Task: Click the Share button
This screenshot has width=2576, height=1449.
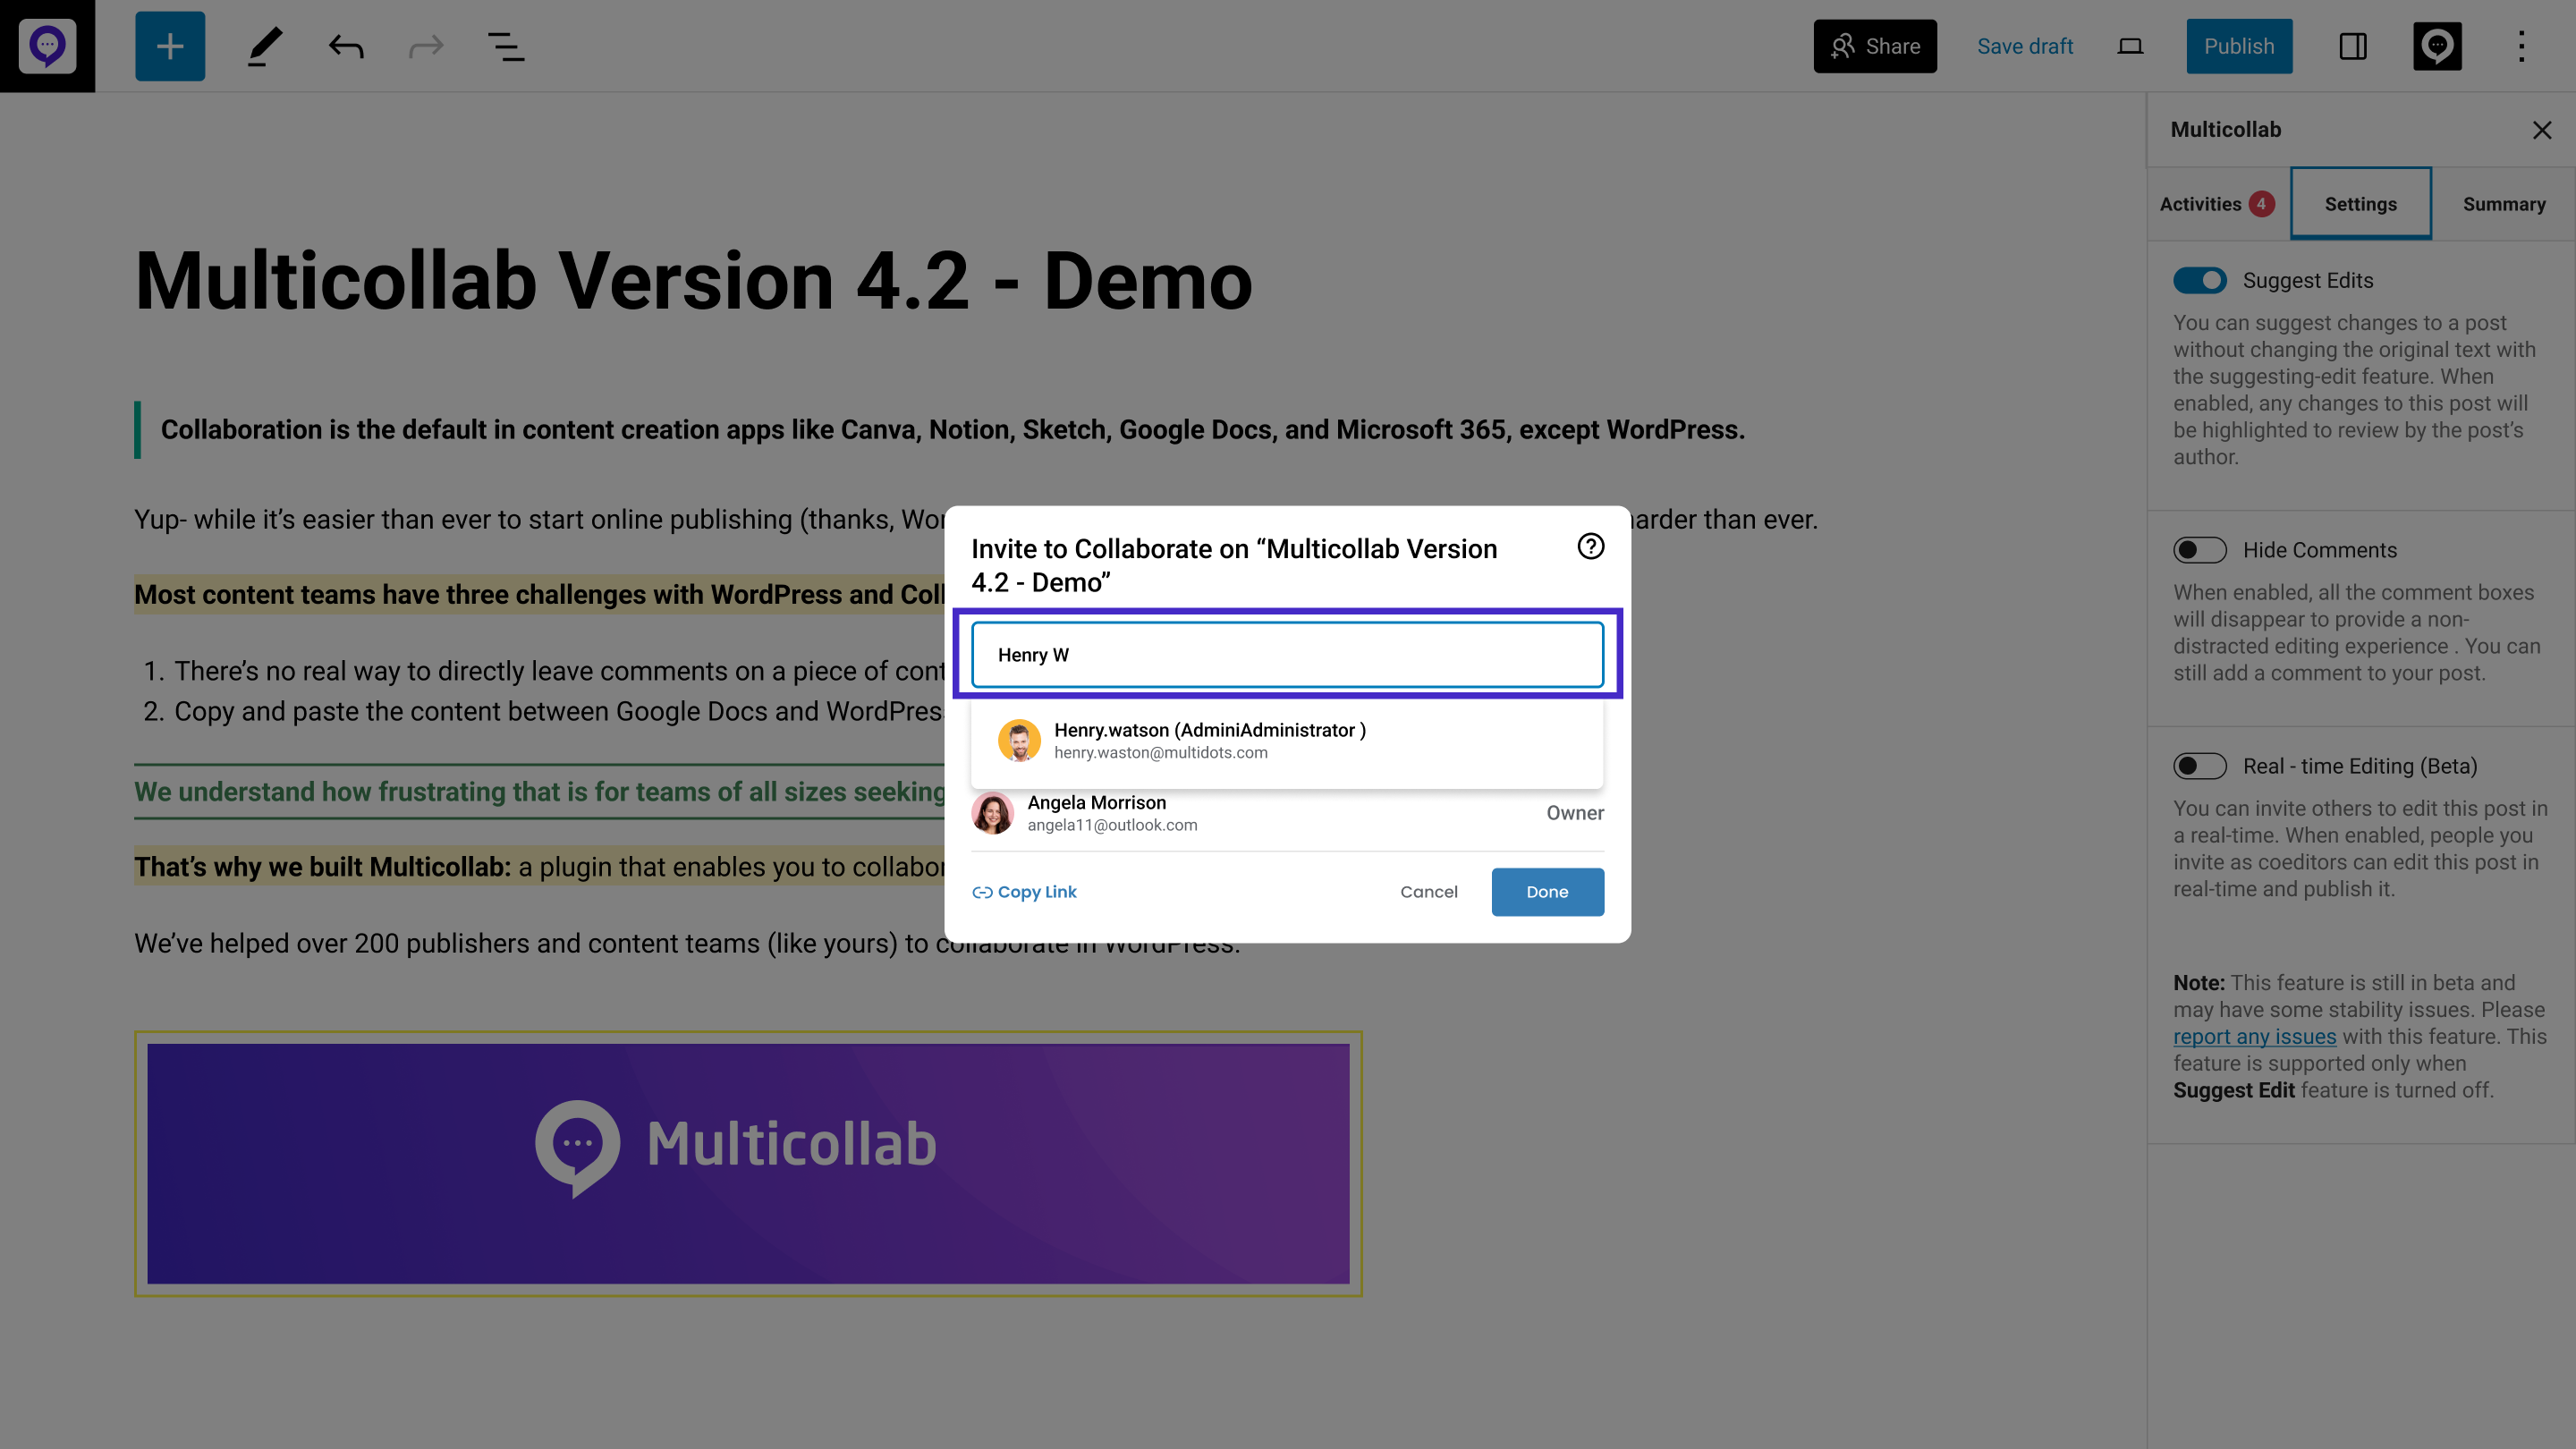Action: [1875, 46]
